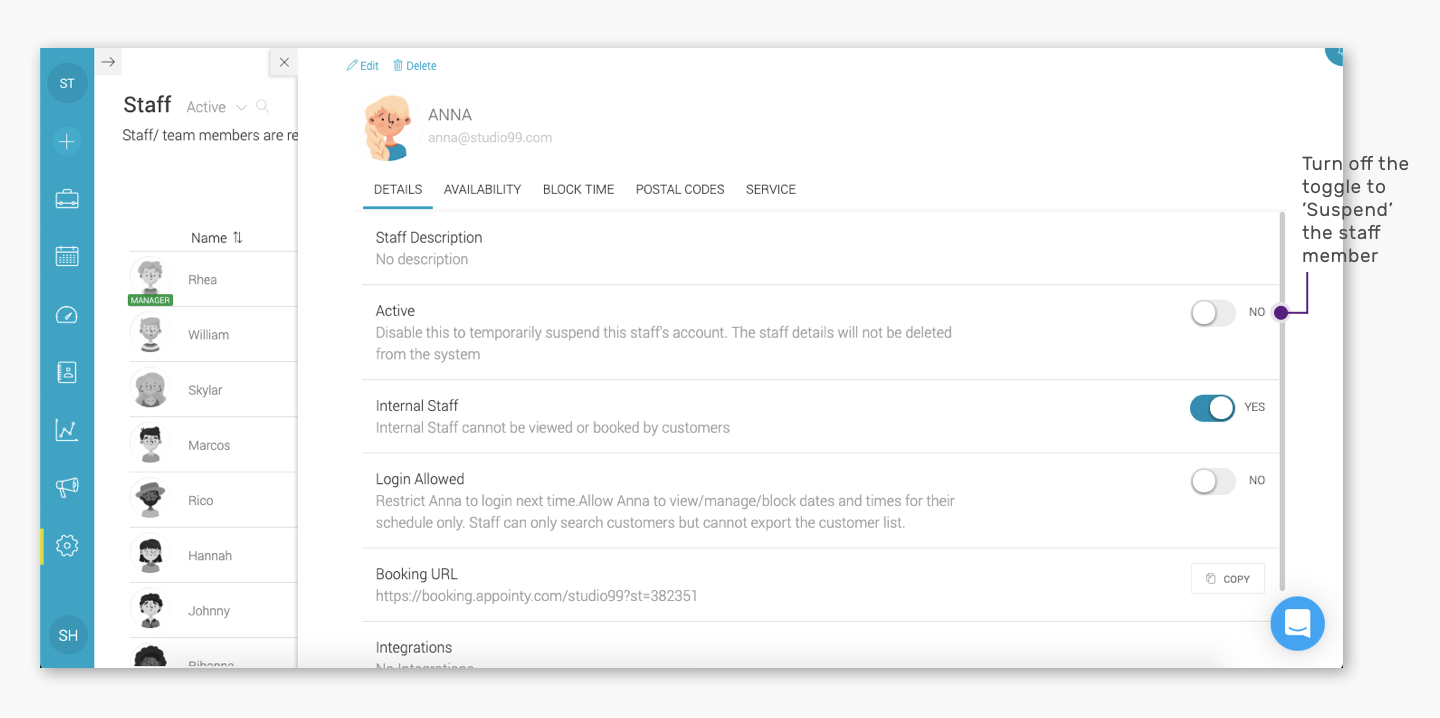Click the plus add-new icon in sidebar
The image size is (1440, 718).
coord(67,142)
